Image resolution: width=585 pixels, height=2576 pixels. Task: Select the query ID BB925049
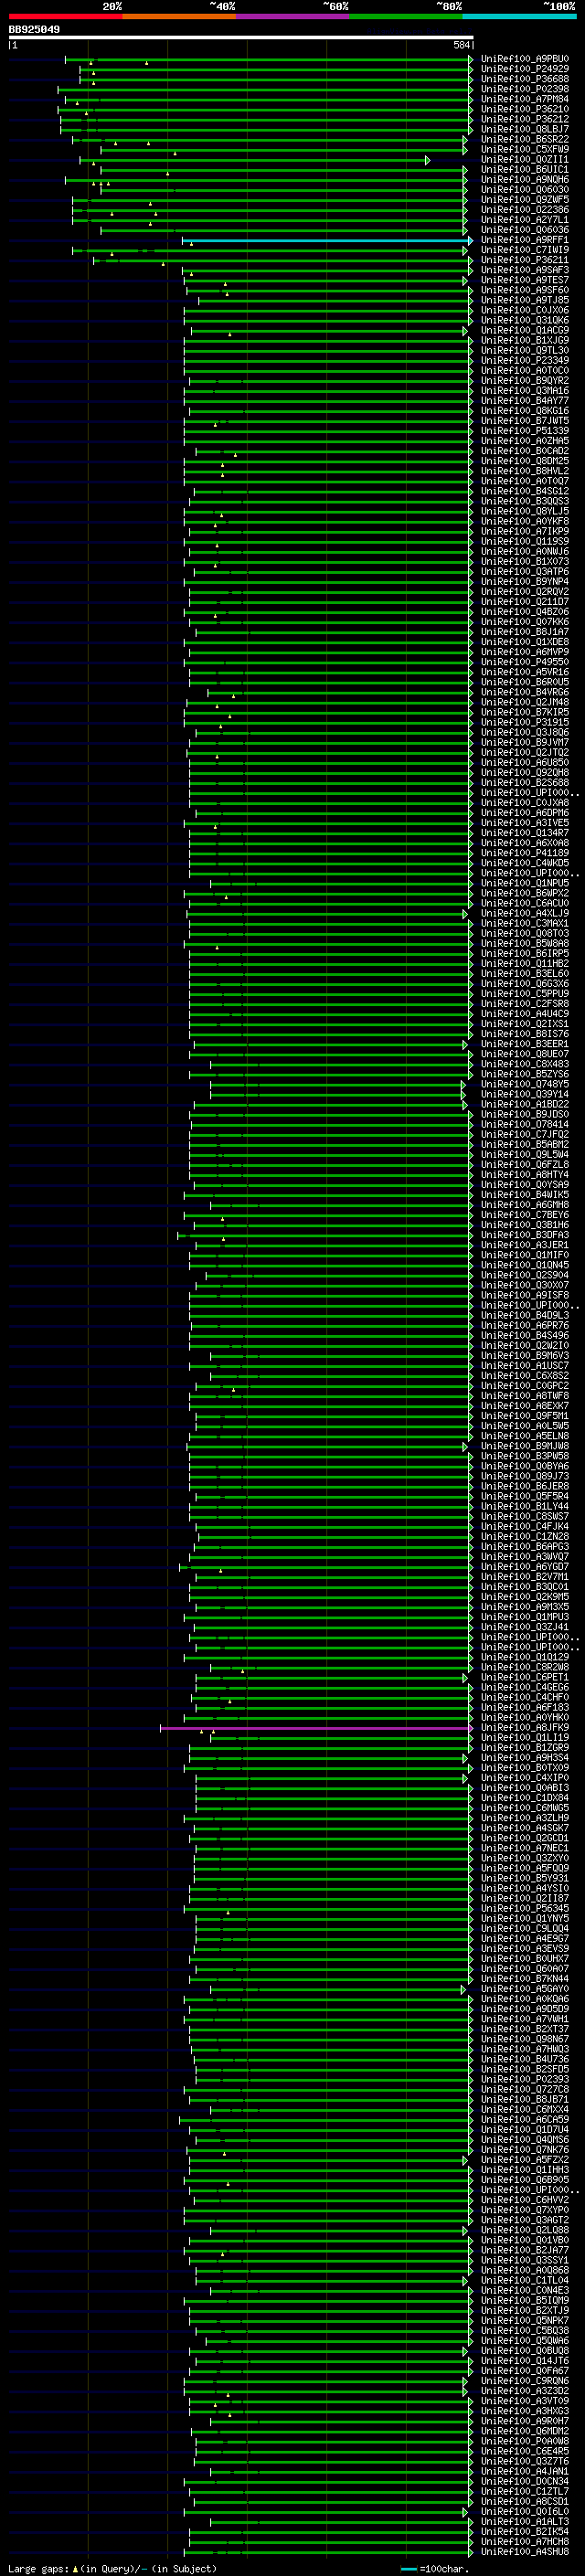point(34,29)
